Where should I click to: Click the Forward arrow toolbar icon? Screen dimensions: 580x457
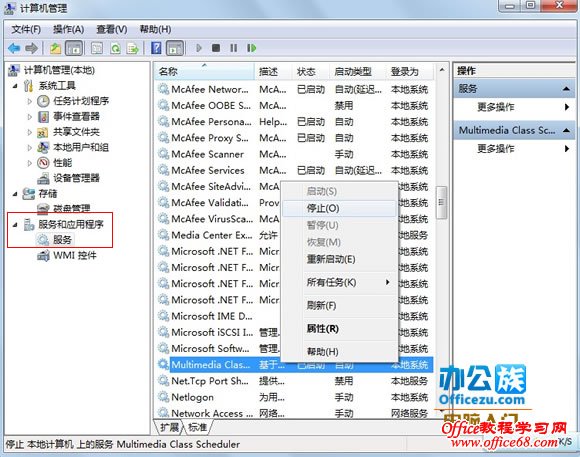tap(31, 48)
